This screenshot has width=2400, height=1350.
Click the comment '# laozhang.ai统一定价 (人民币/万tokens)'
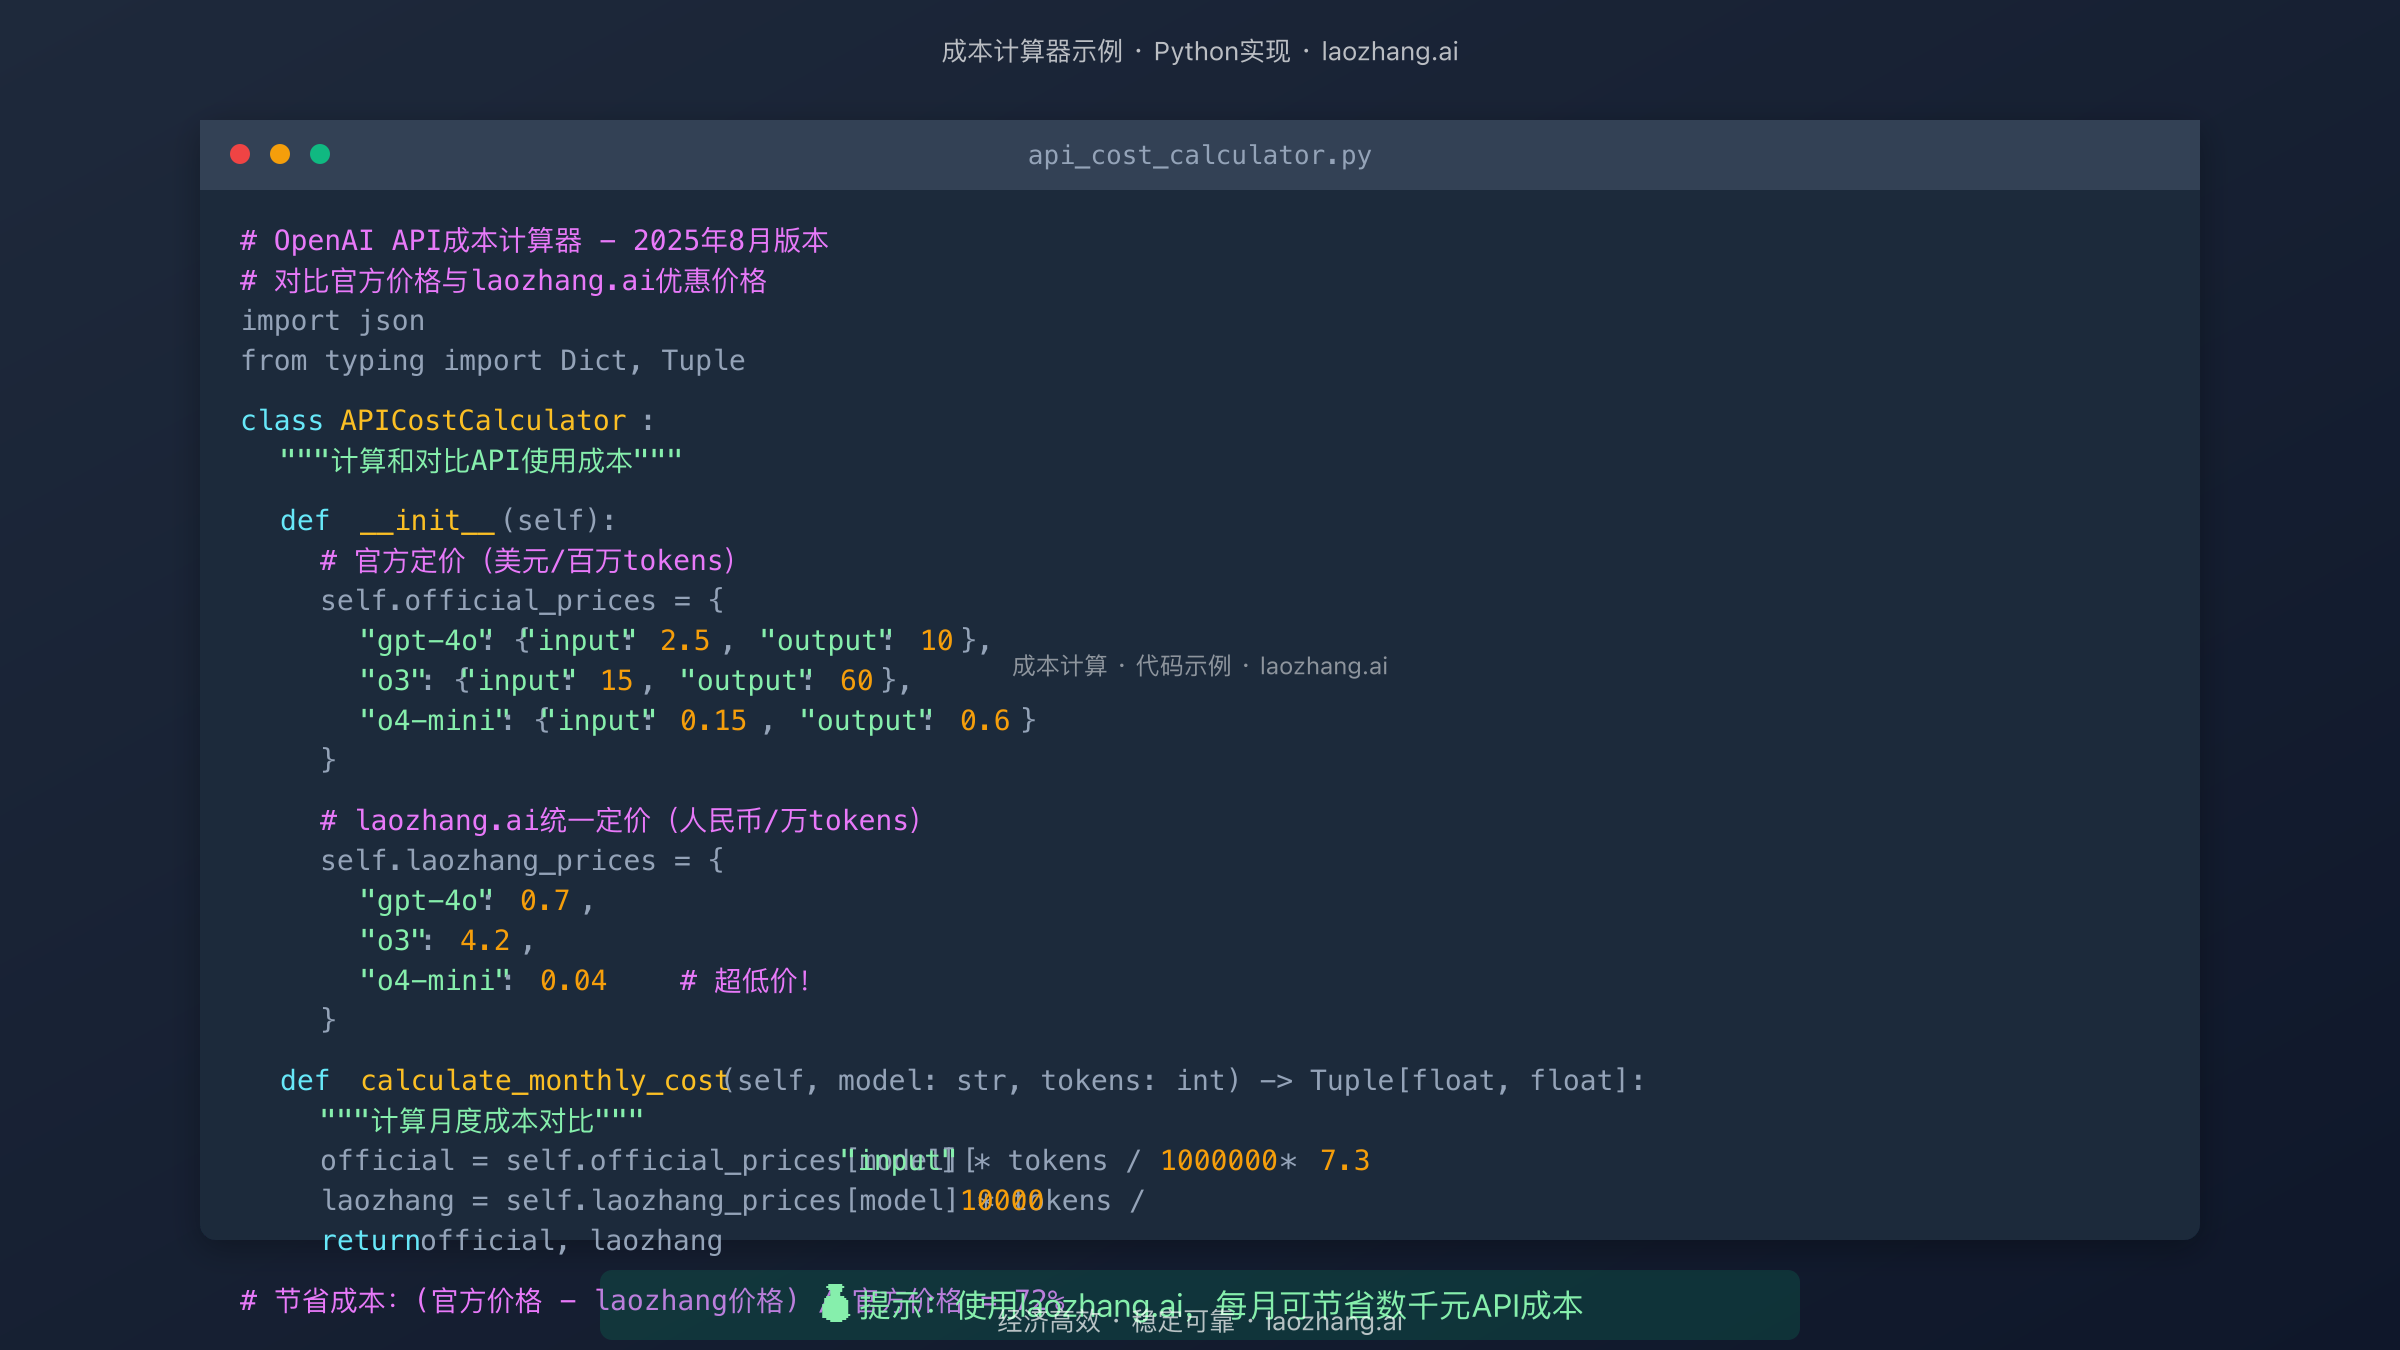pyautogui.click(x=620, y=820)
